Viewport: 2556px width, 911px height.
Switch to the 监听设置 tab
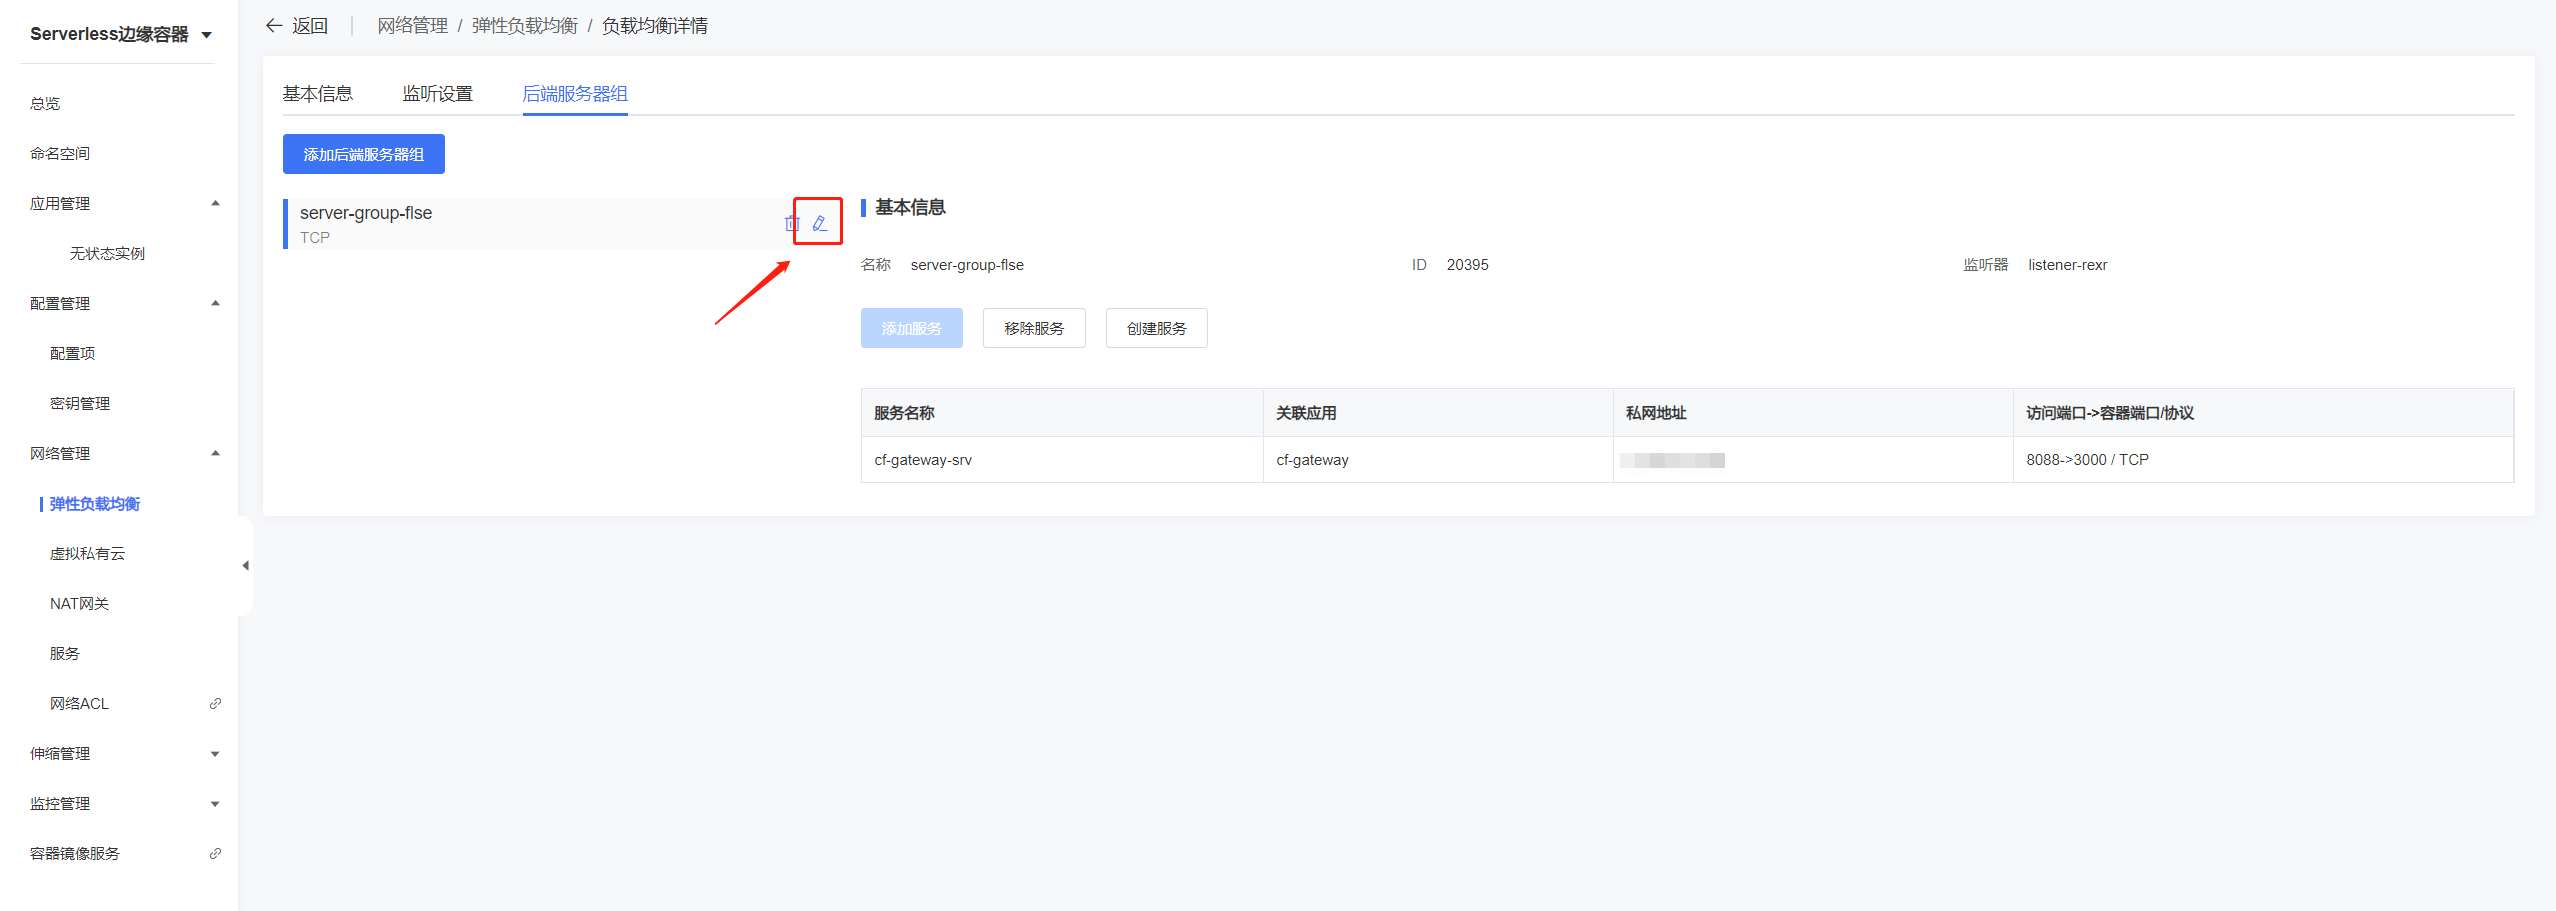[437, 94]
